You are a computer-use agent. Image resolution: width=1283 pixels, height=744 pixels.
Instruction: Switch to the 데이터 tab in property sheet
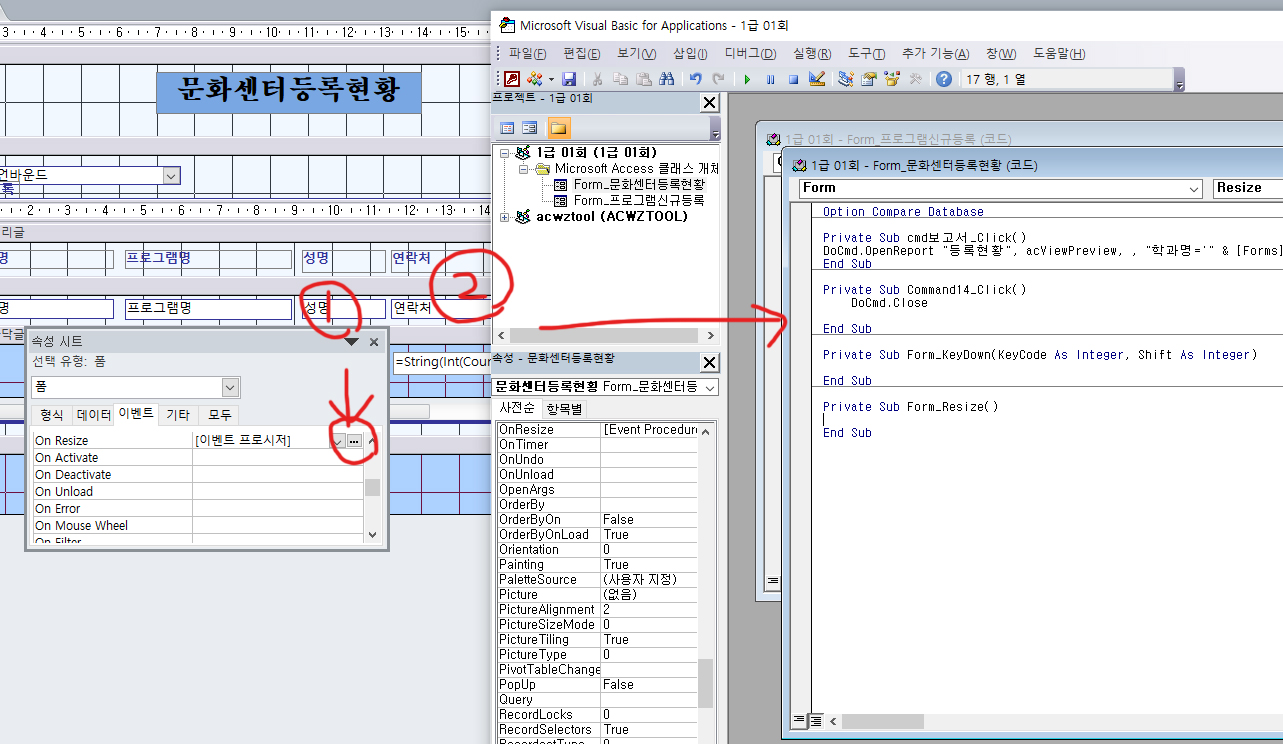tap(94, 414)
